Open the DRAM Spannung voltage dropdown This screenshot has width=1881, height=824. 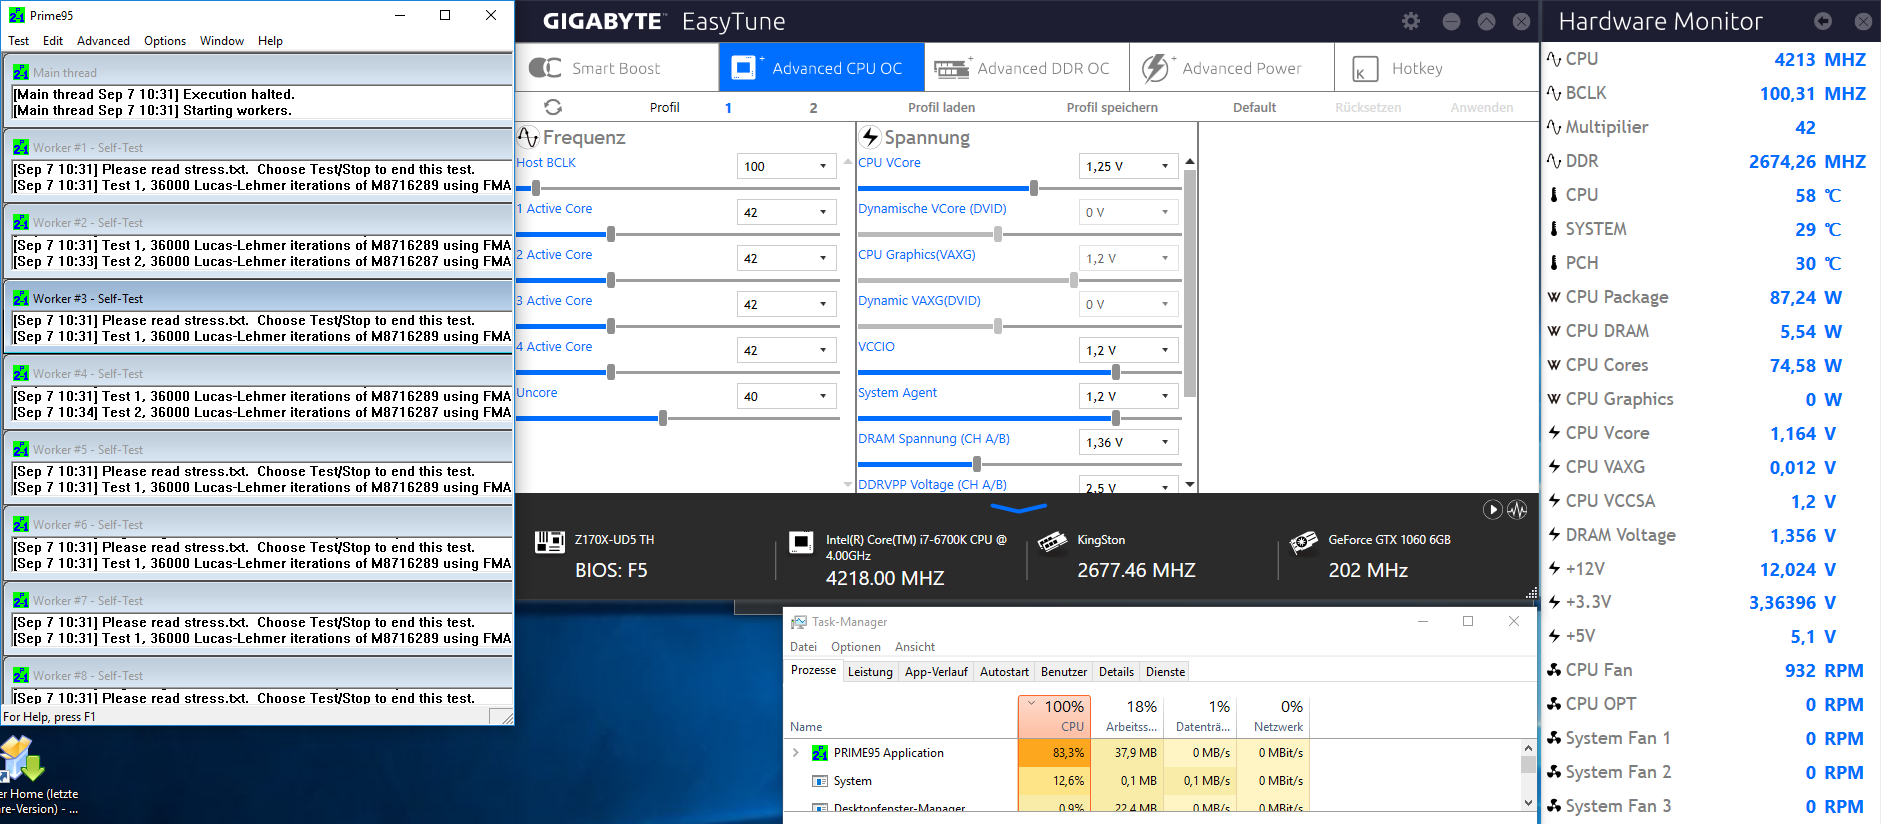point(1165,442)
